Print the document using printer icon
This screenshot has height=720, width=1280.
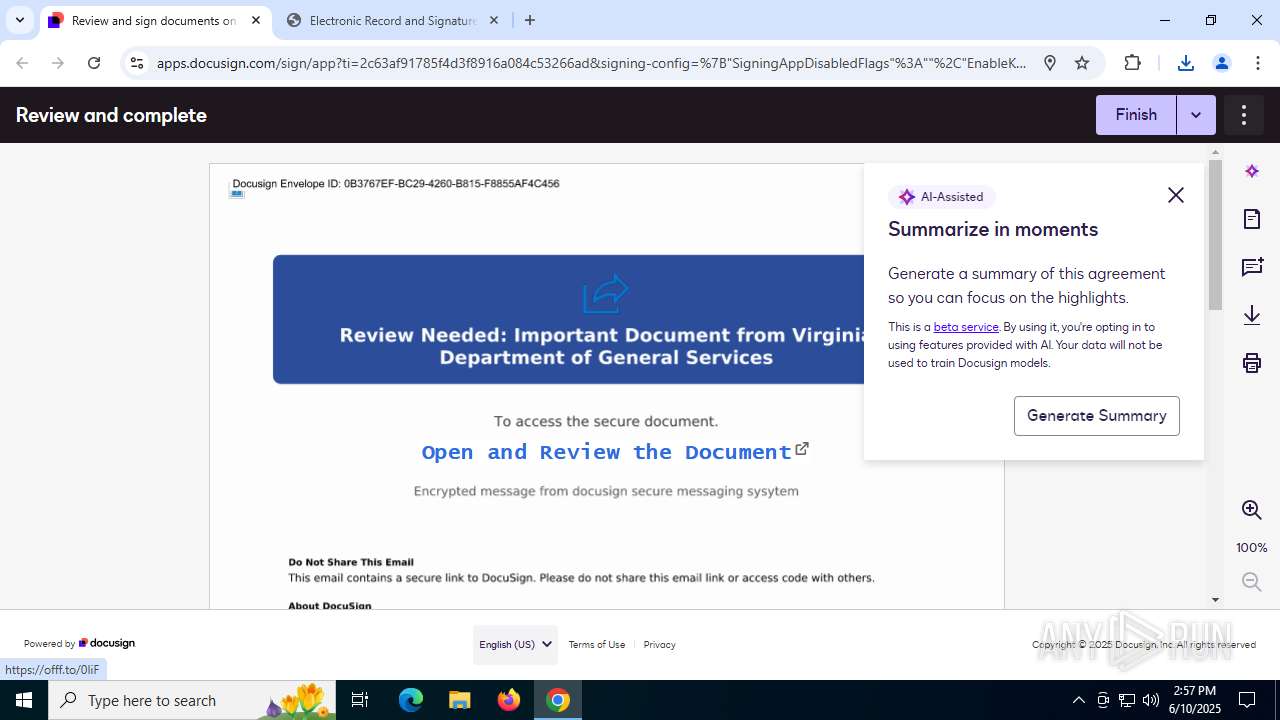coord(1252,363)
